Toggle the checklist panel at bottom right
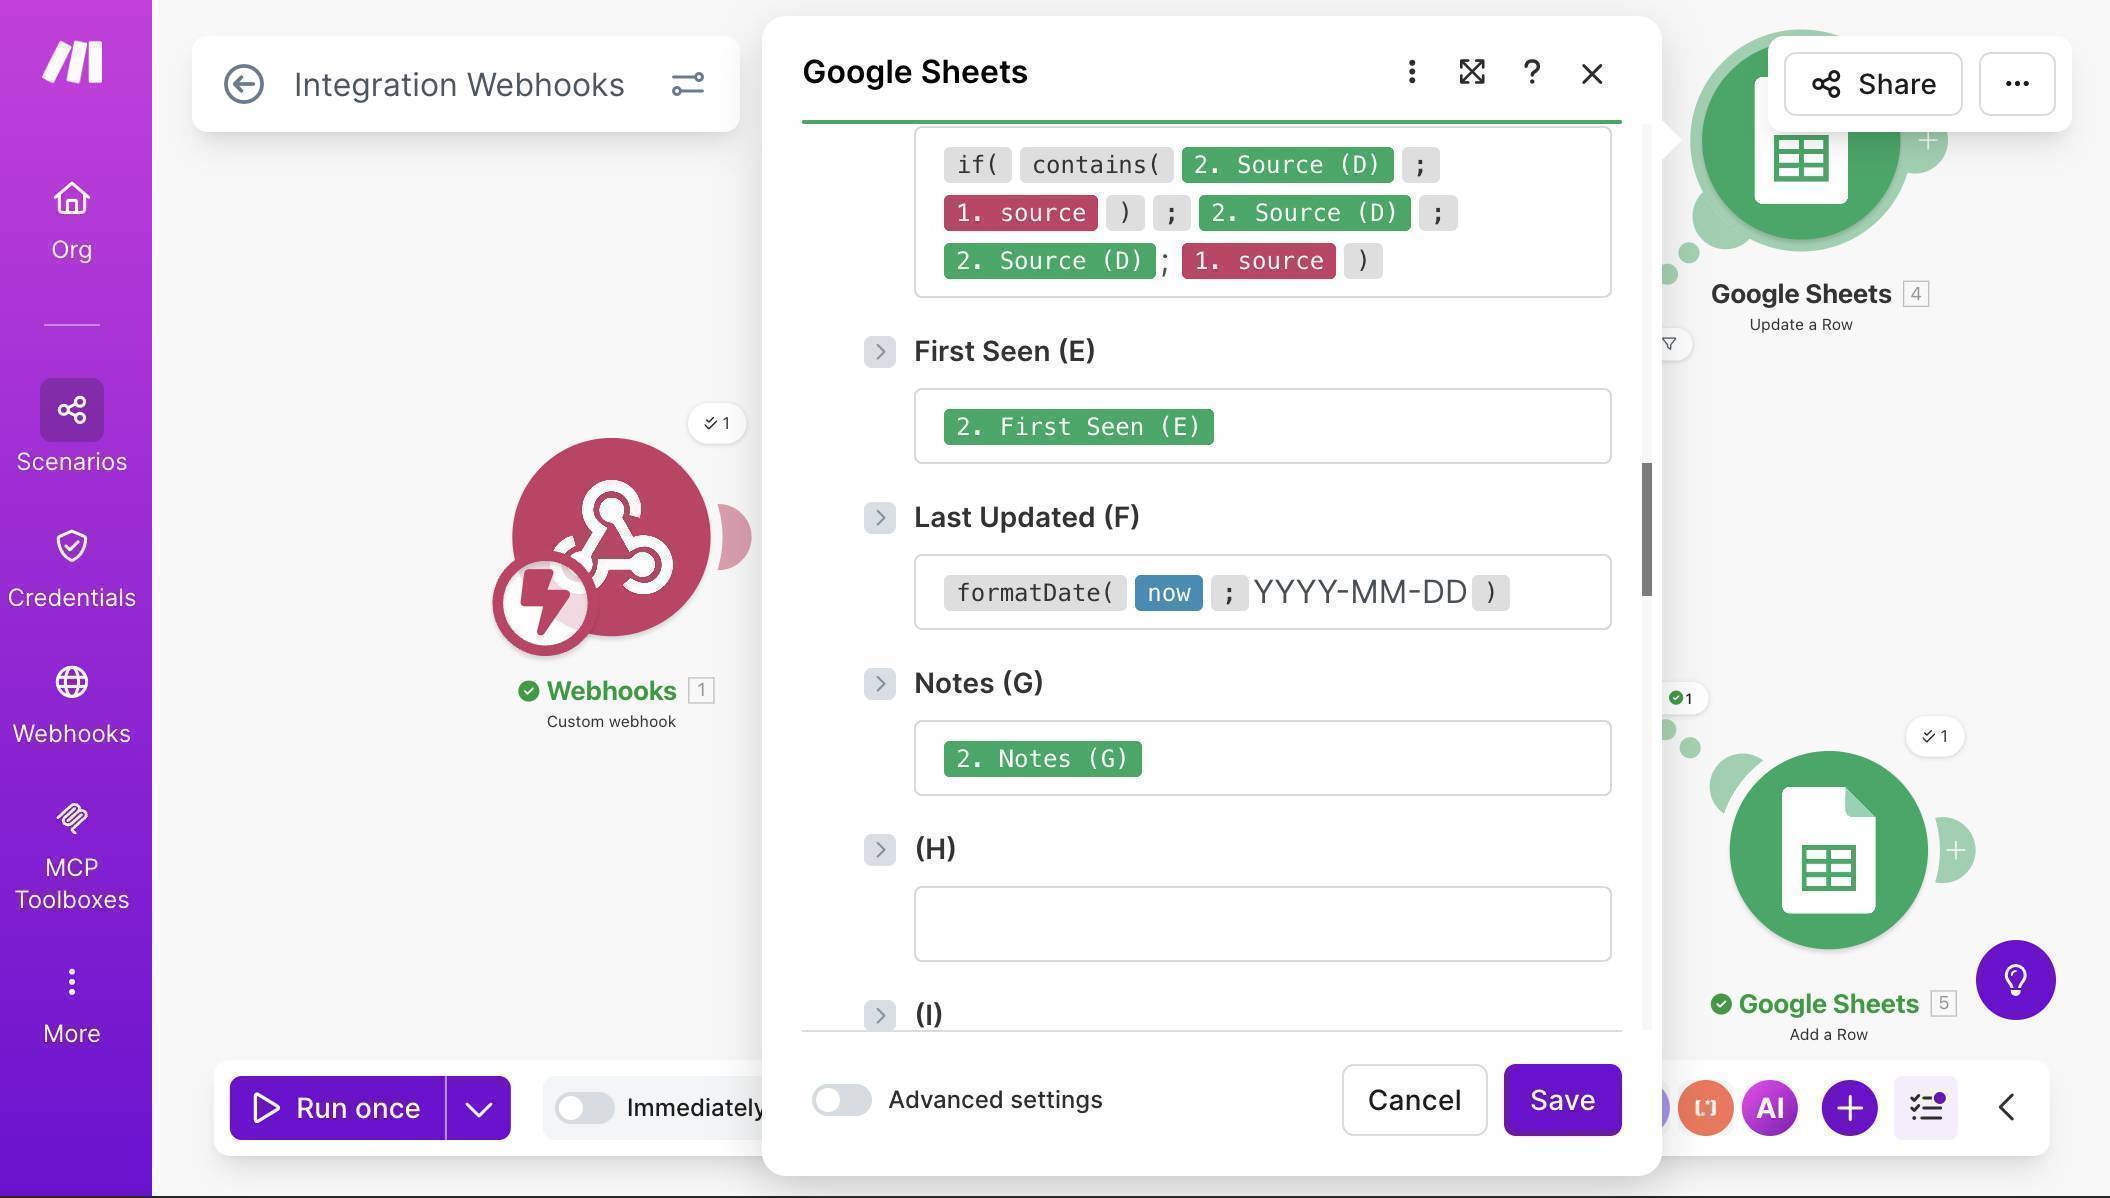This screenshot has width=2110, height=1198. click(x=1925, y=1107)
